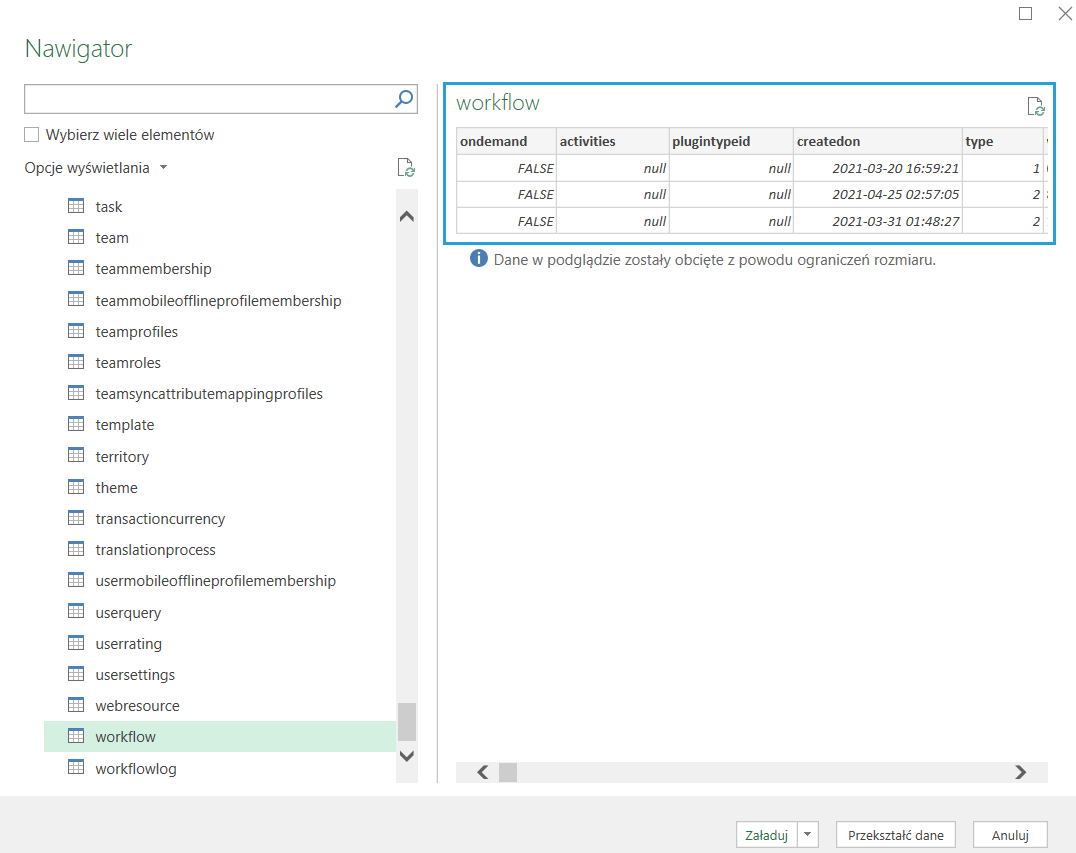1076x853 pixels.
Task: Click the table icon beside territory
Action: click(76, 456)
